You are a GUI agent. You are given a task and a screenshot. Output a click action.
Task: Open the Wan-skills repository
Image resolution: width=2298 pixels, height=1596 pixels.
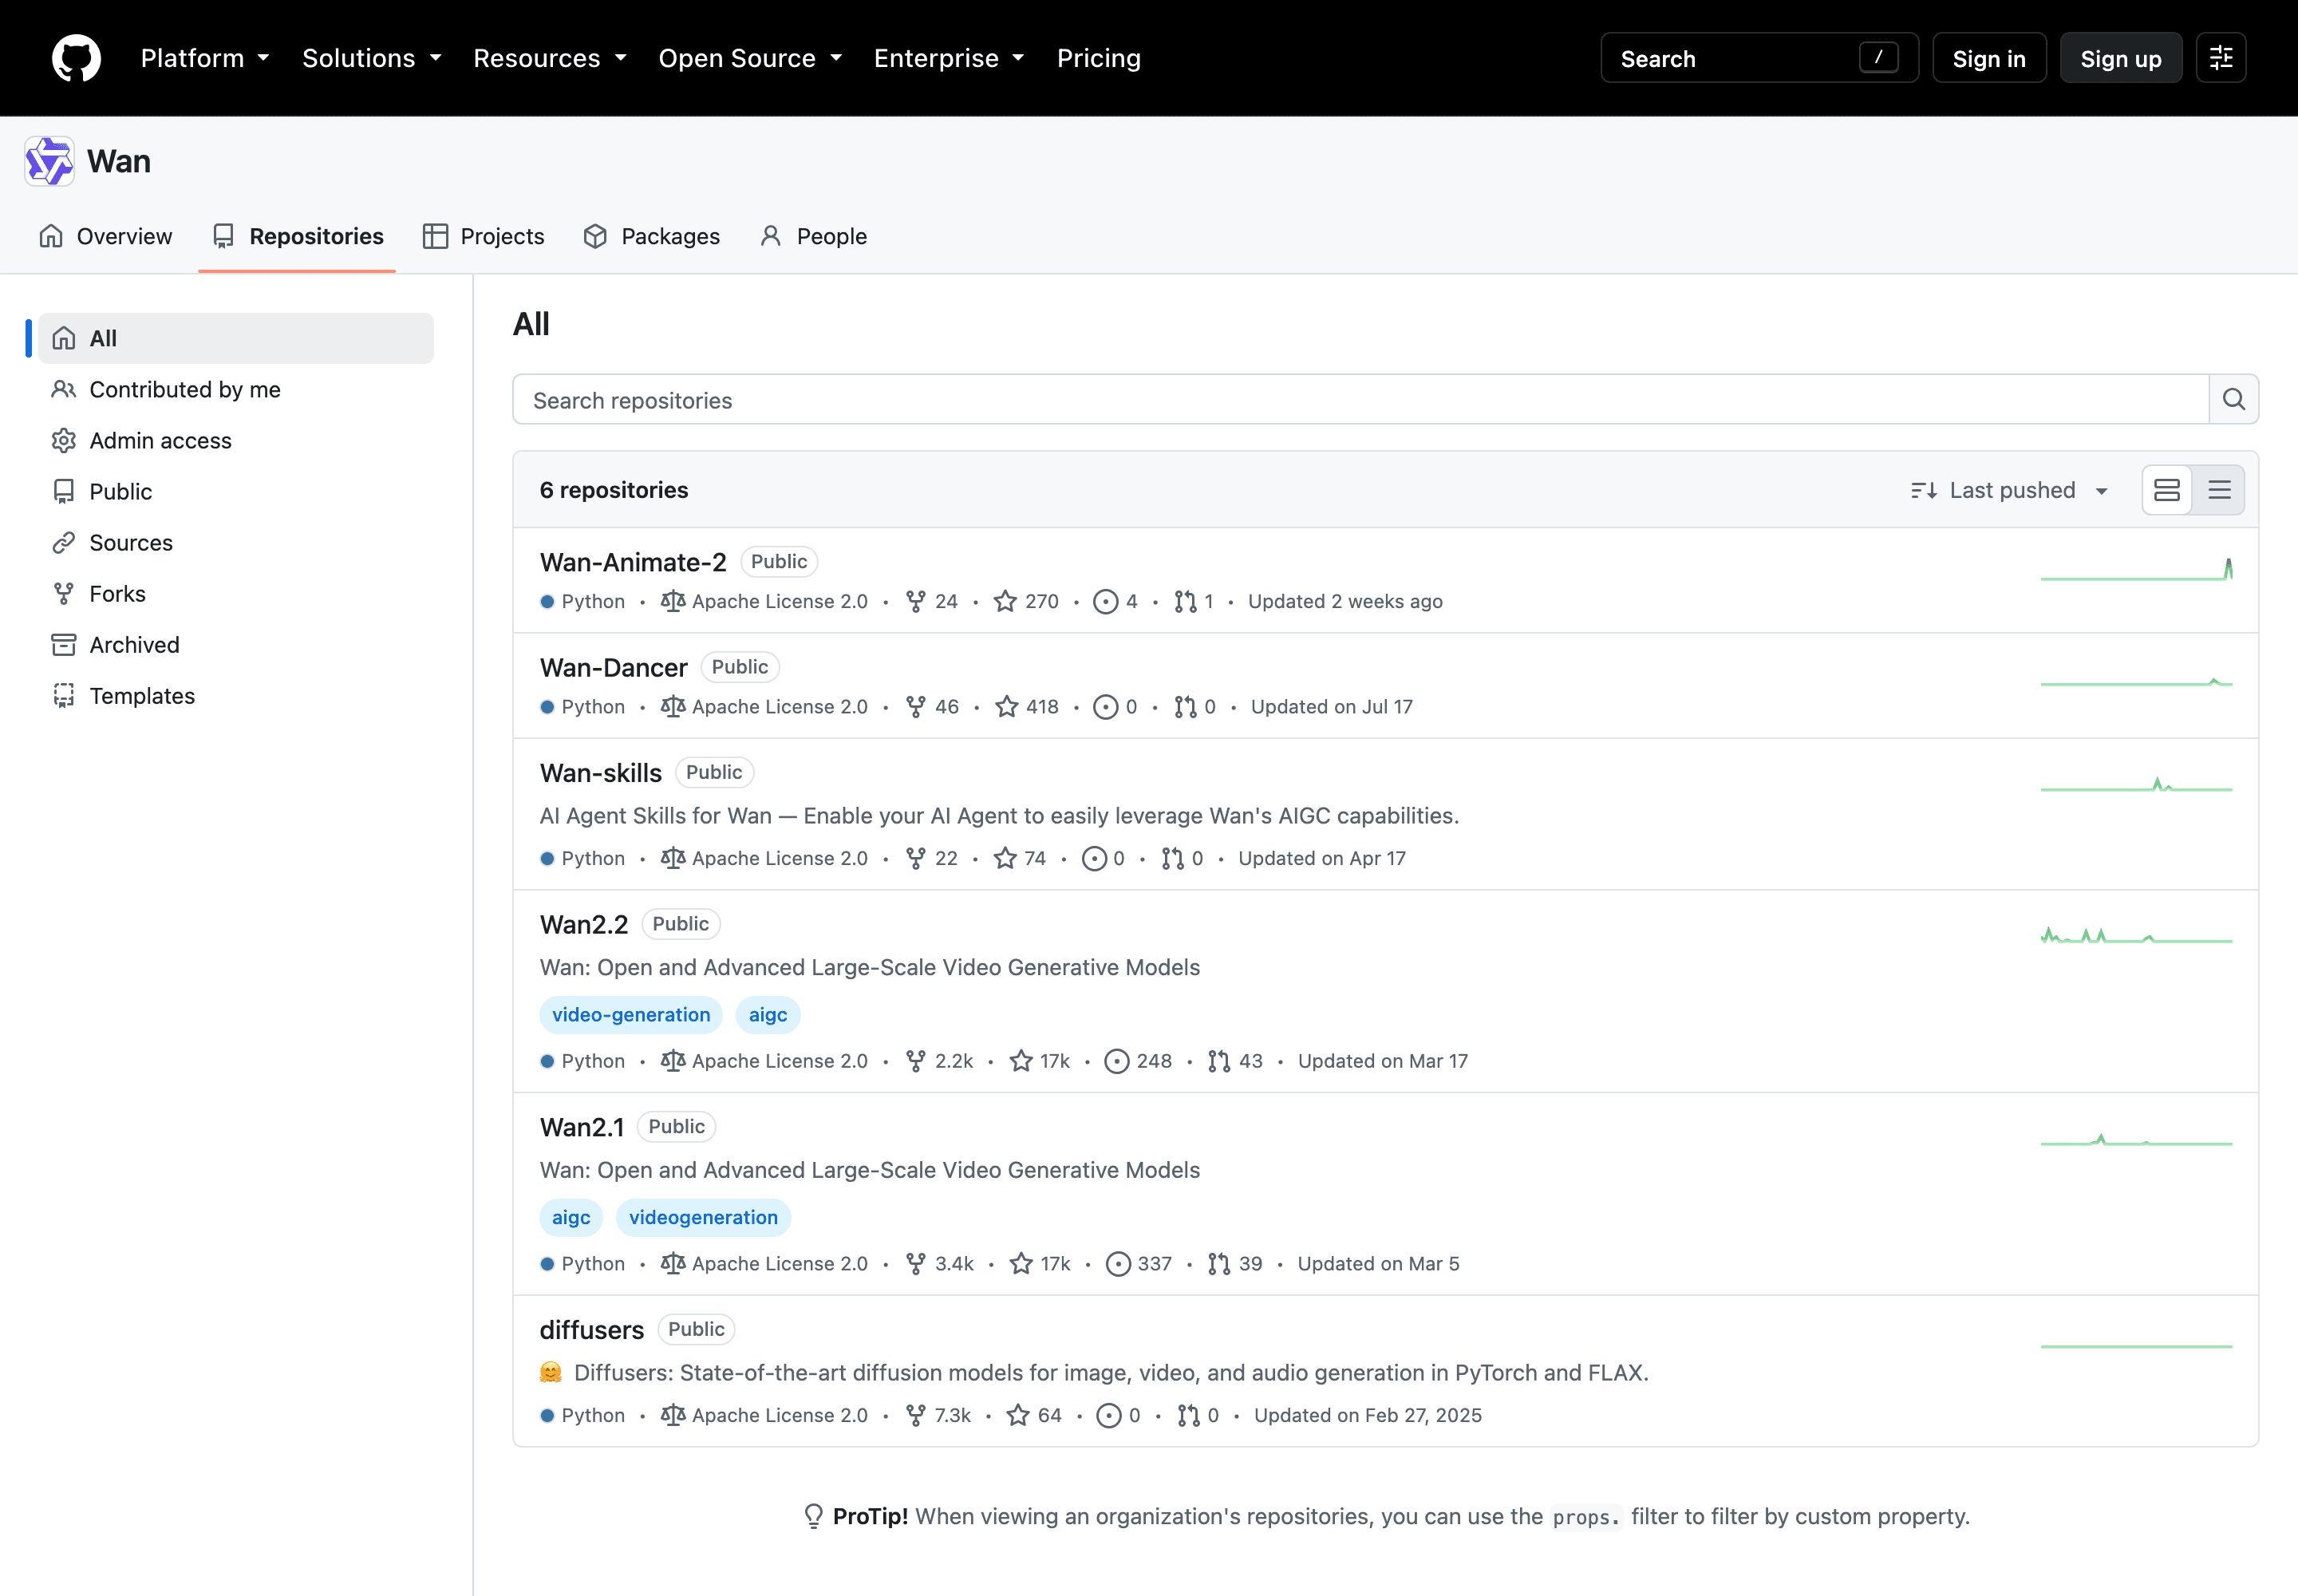[x=600, y=773]
